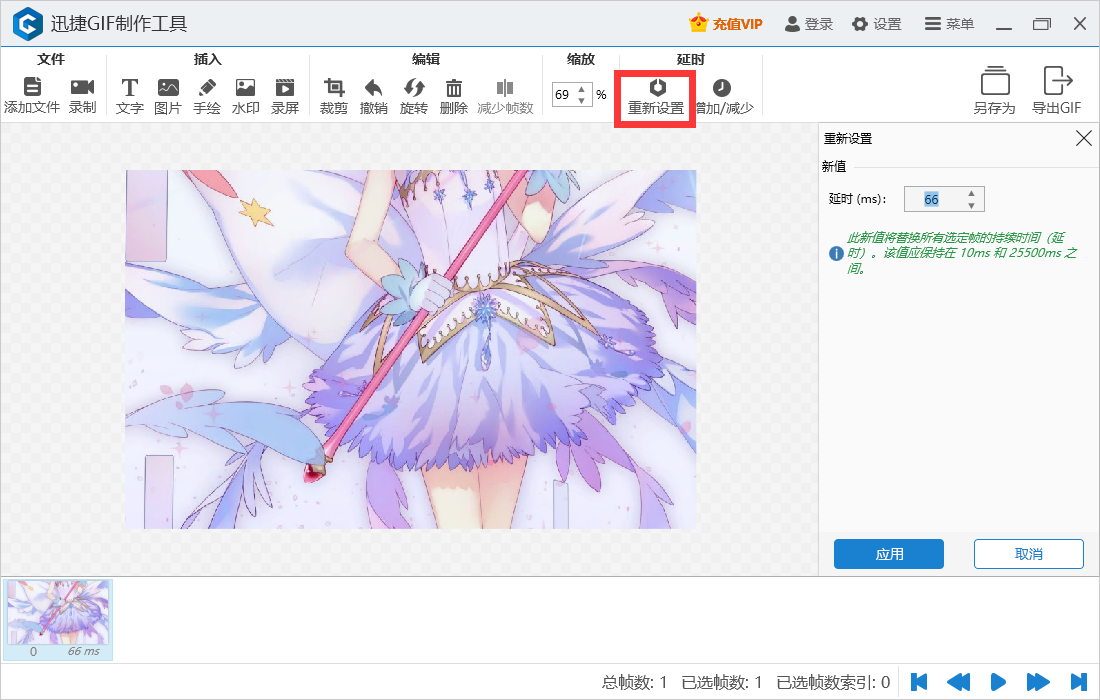Open 设置 settings

pos(877,24)
